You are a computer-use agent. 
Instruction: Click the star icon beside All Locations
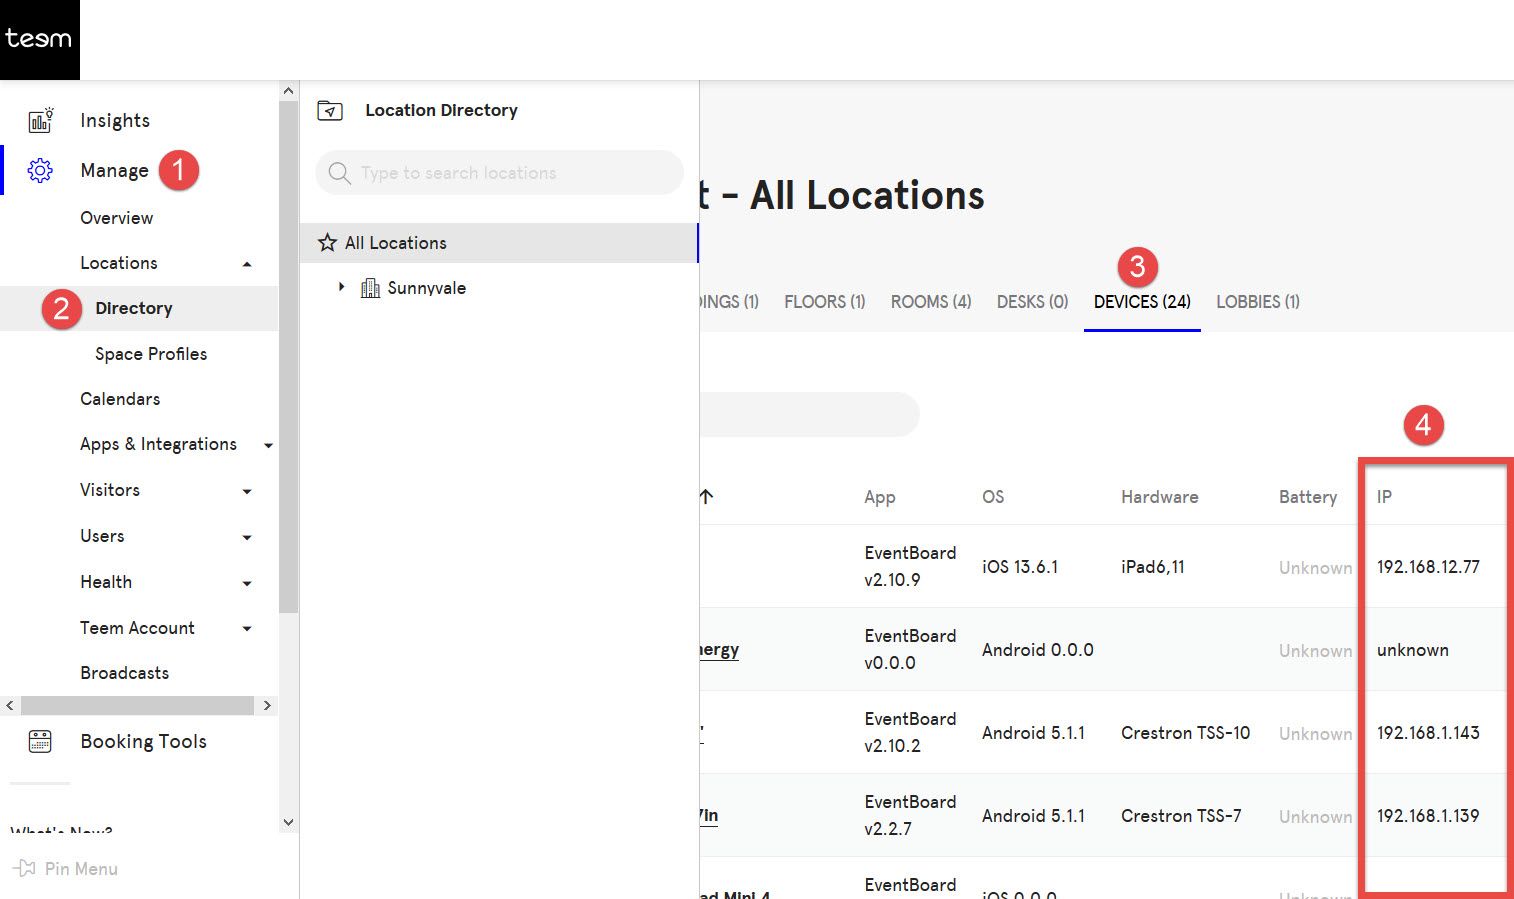point(327,243)
